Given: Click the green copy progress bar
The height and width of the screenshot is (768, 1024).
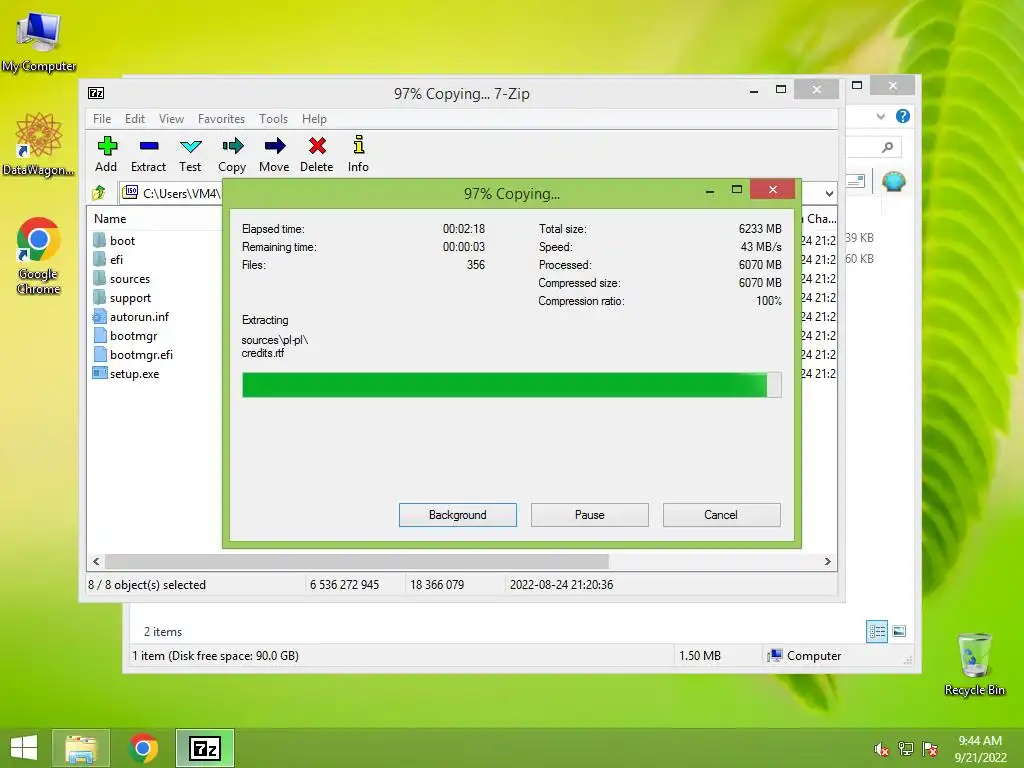Looking at the screenshot, I should click(x=511, y=385).
